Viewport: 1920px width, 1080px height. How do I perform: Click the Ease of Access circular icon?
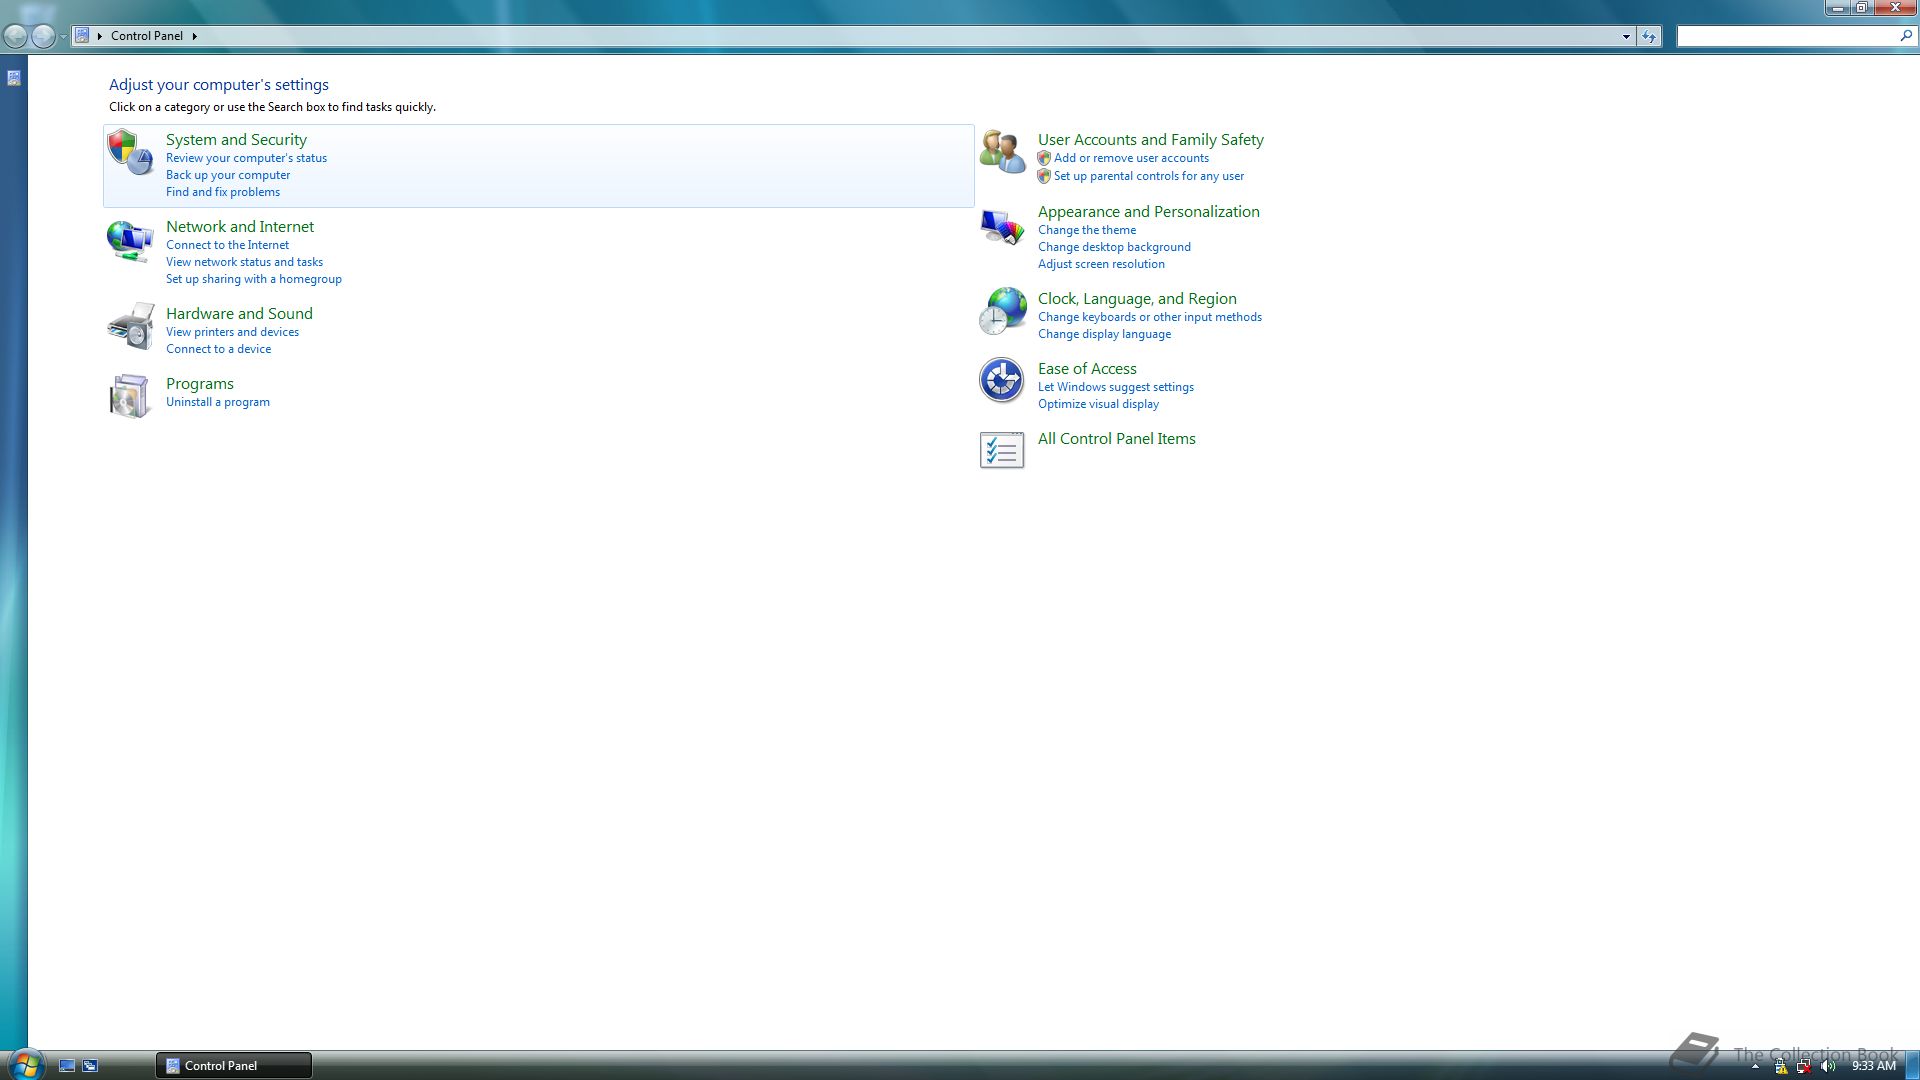coord(1002,381)
